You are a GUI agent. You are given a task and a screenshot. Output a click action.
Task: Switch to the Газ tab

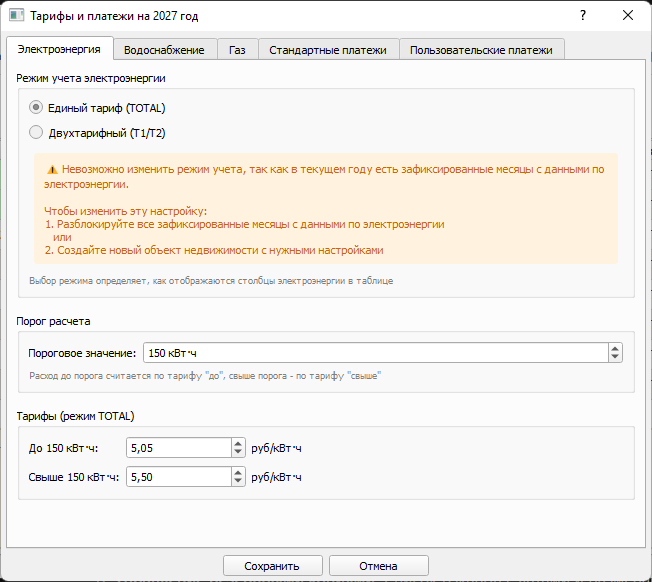237,50
